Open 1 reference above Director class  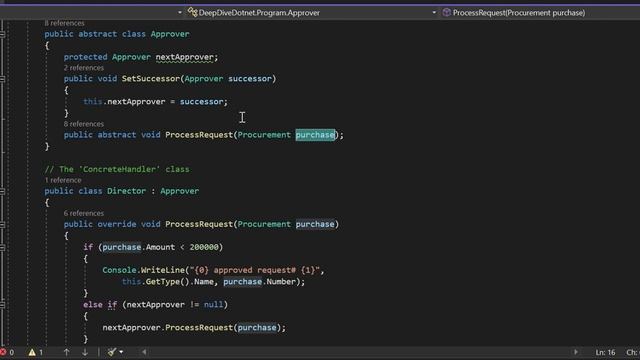pyautogui.click(x=63, y=180)
